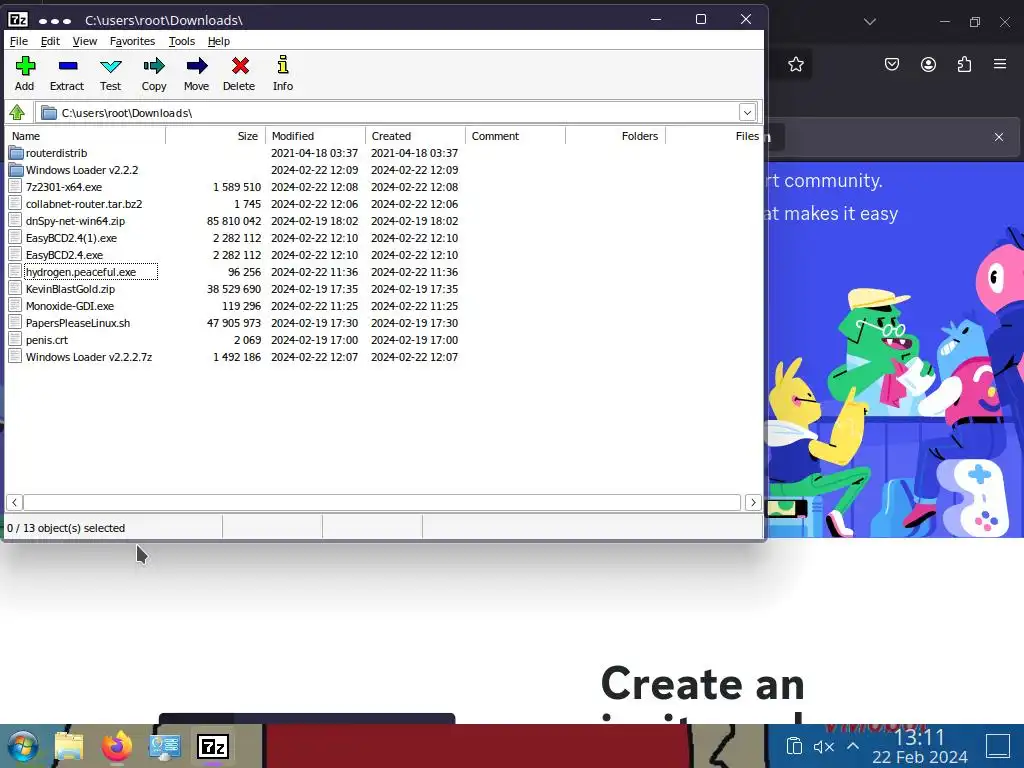
Task: Click the Files column header
Action: 714,136
